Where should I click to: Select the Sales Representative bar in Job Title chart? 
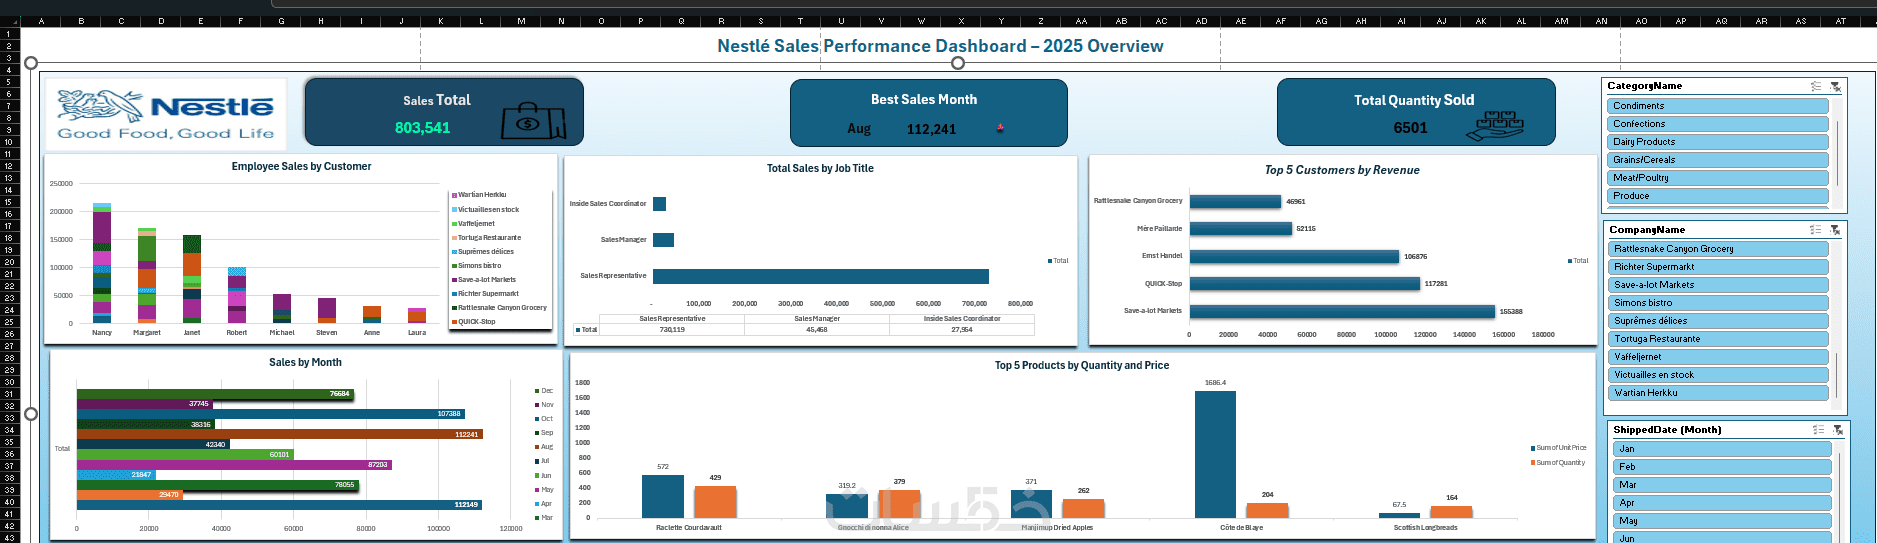tap(821, 276)
